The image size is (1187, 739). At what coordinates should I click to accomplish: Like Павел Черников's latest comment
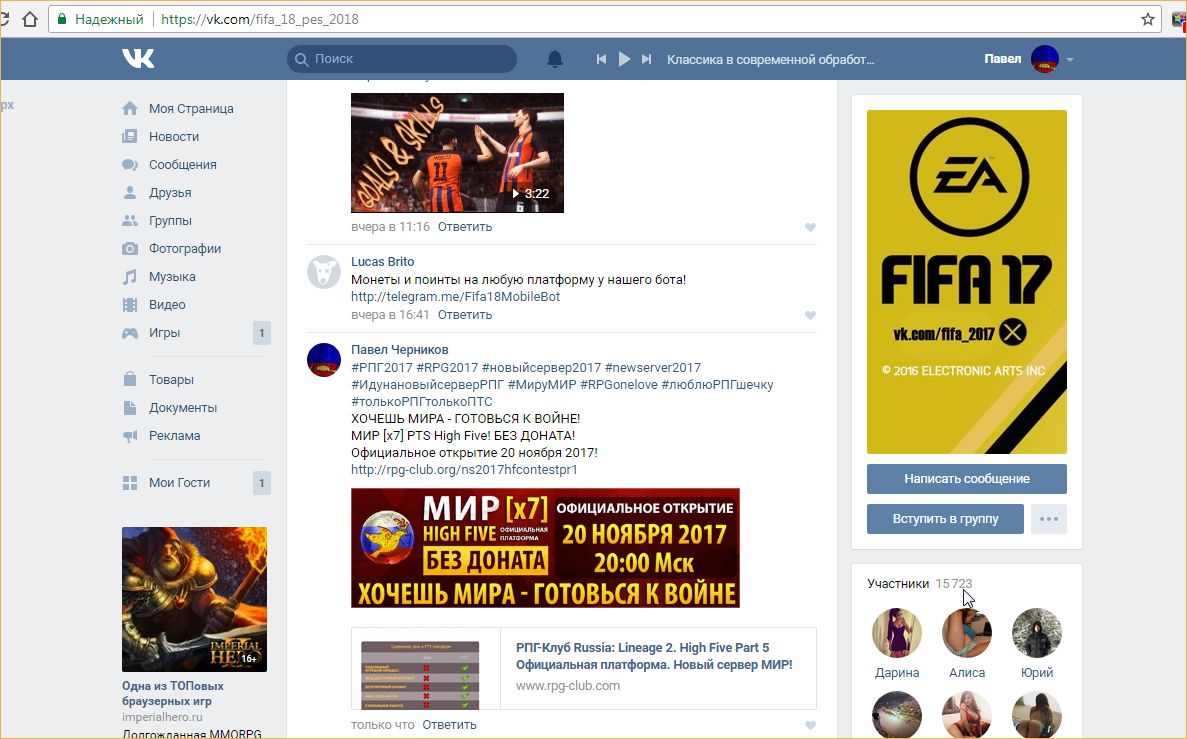tap(810, 725)
